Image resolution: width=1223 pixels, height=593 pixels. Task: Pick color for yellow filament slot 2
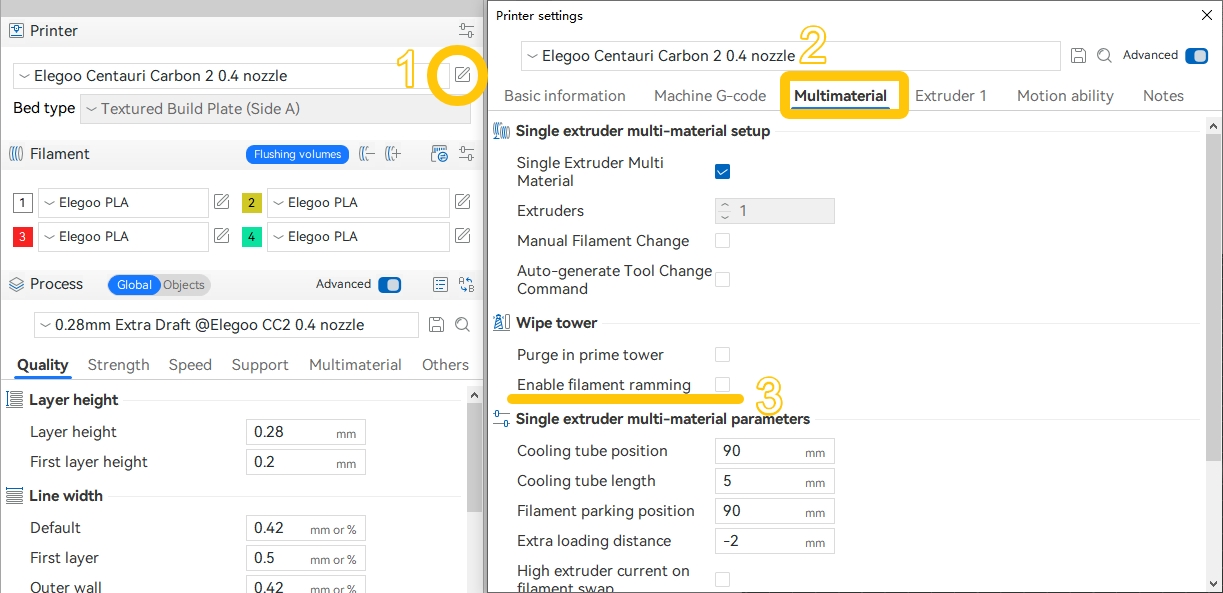[252, 203]
